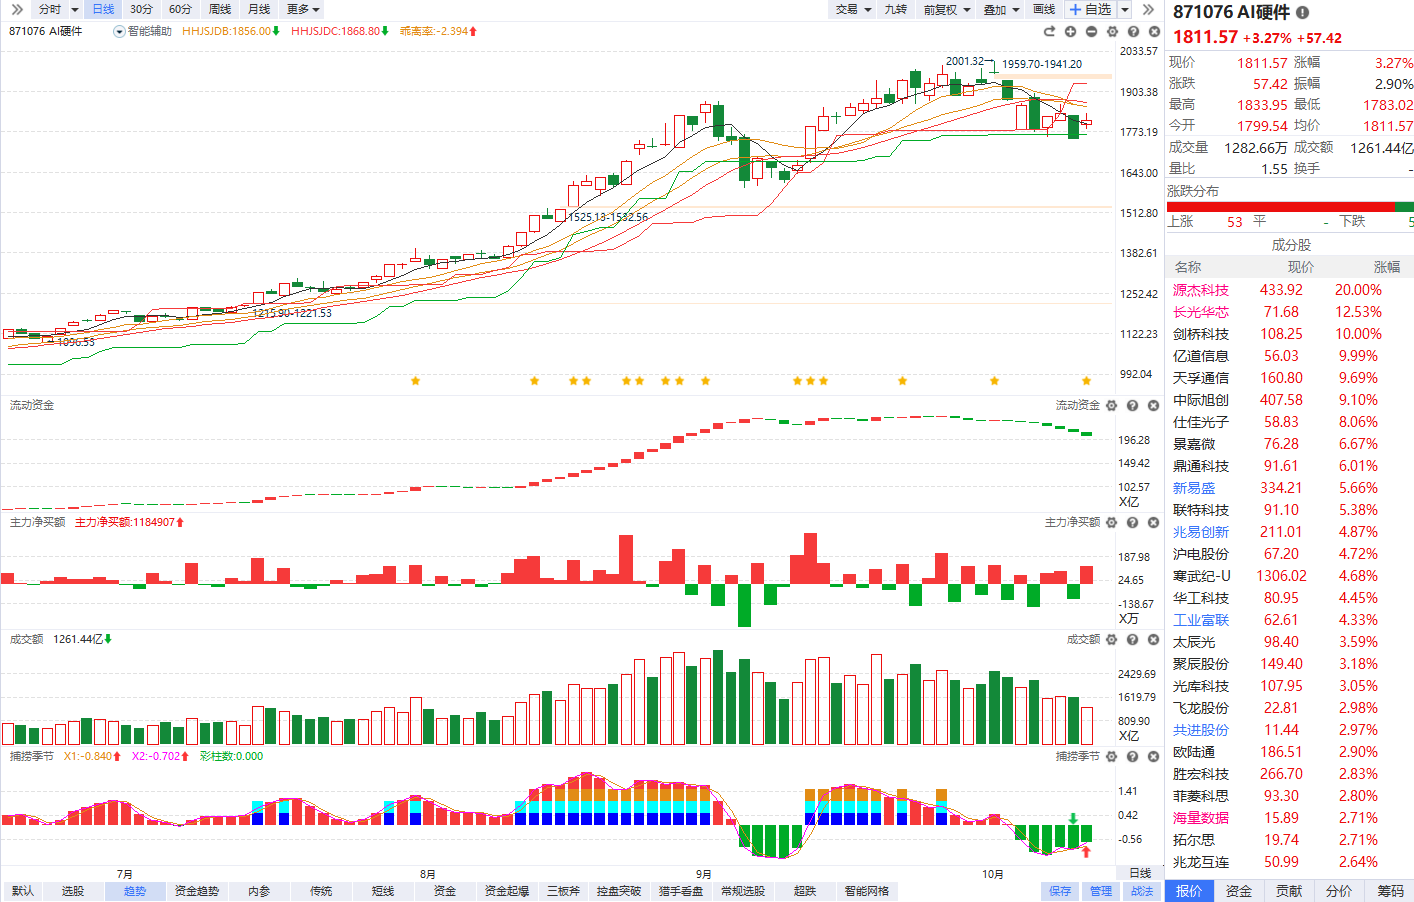The height and width of the screenshot is (902, 1414).
Task: Click the zoom-in plus icon above main chart
Action: coord(1070,32)
